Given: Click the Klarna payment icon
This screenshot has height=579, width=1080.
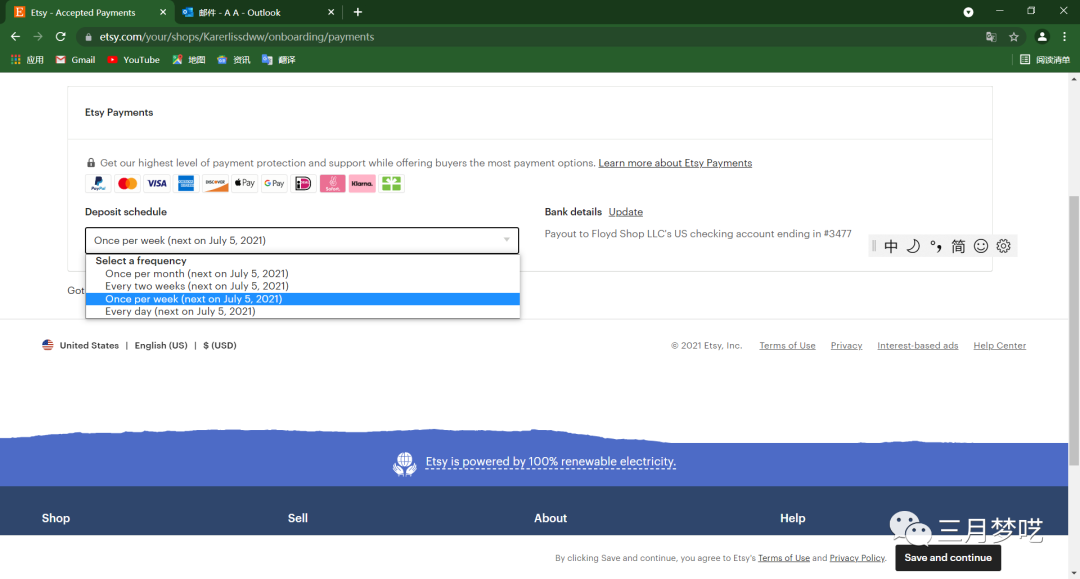Looking at the screenshot, I should (362, 184).
